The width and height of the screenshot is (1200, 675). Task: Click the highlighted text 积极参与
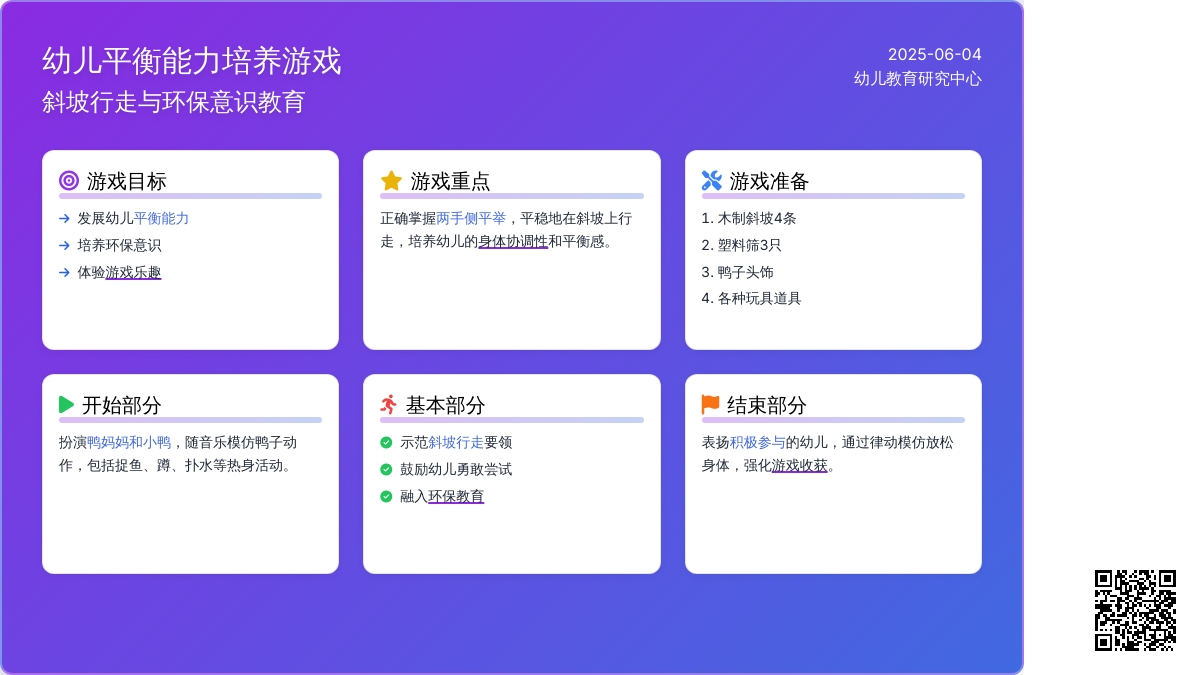click(757, 442)
